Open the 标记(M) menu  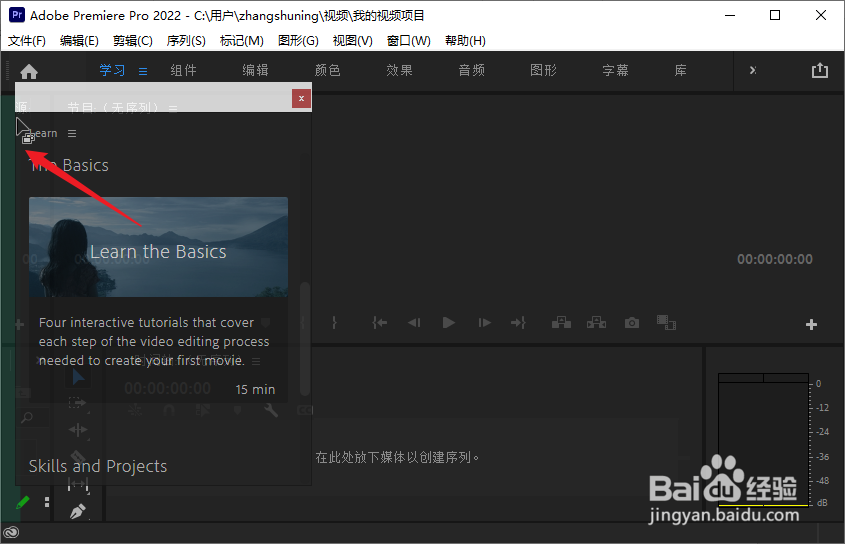[241, 41]
